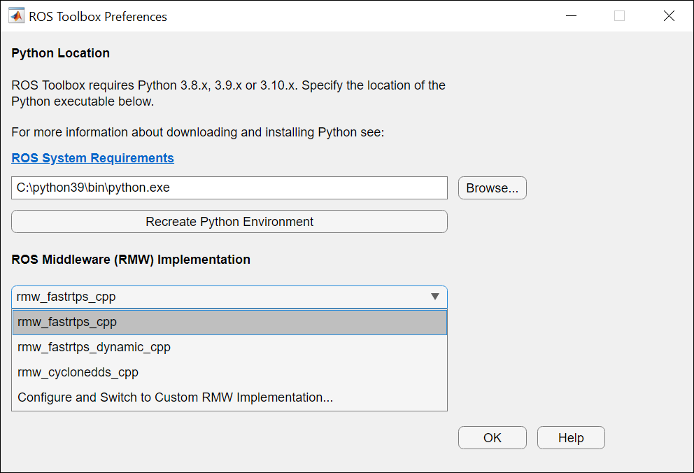The image size is (694, 473).
Task: Click the Python executable path field
Action: 229,188
